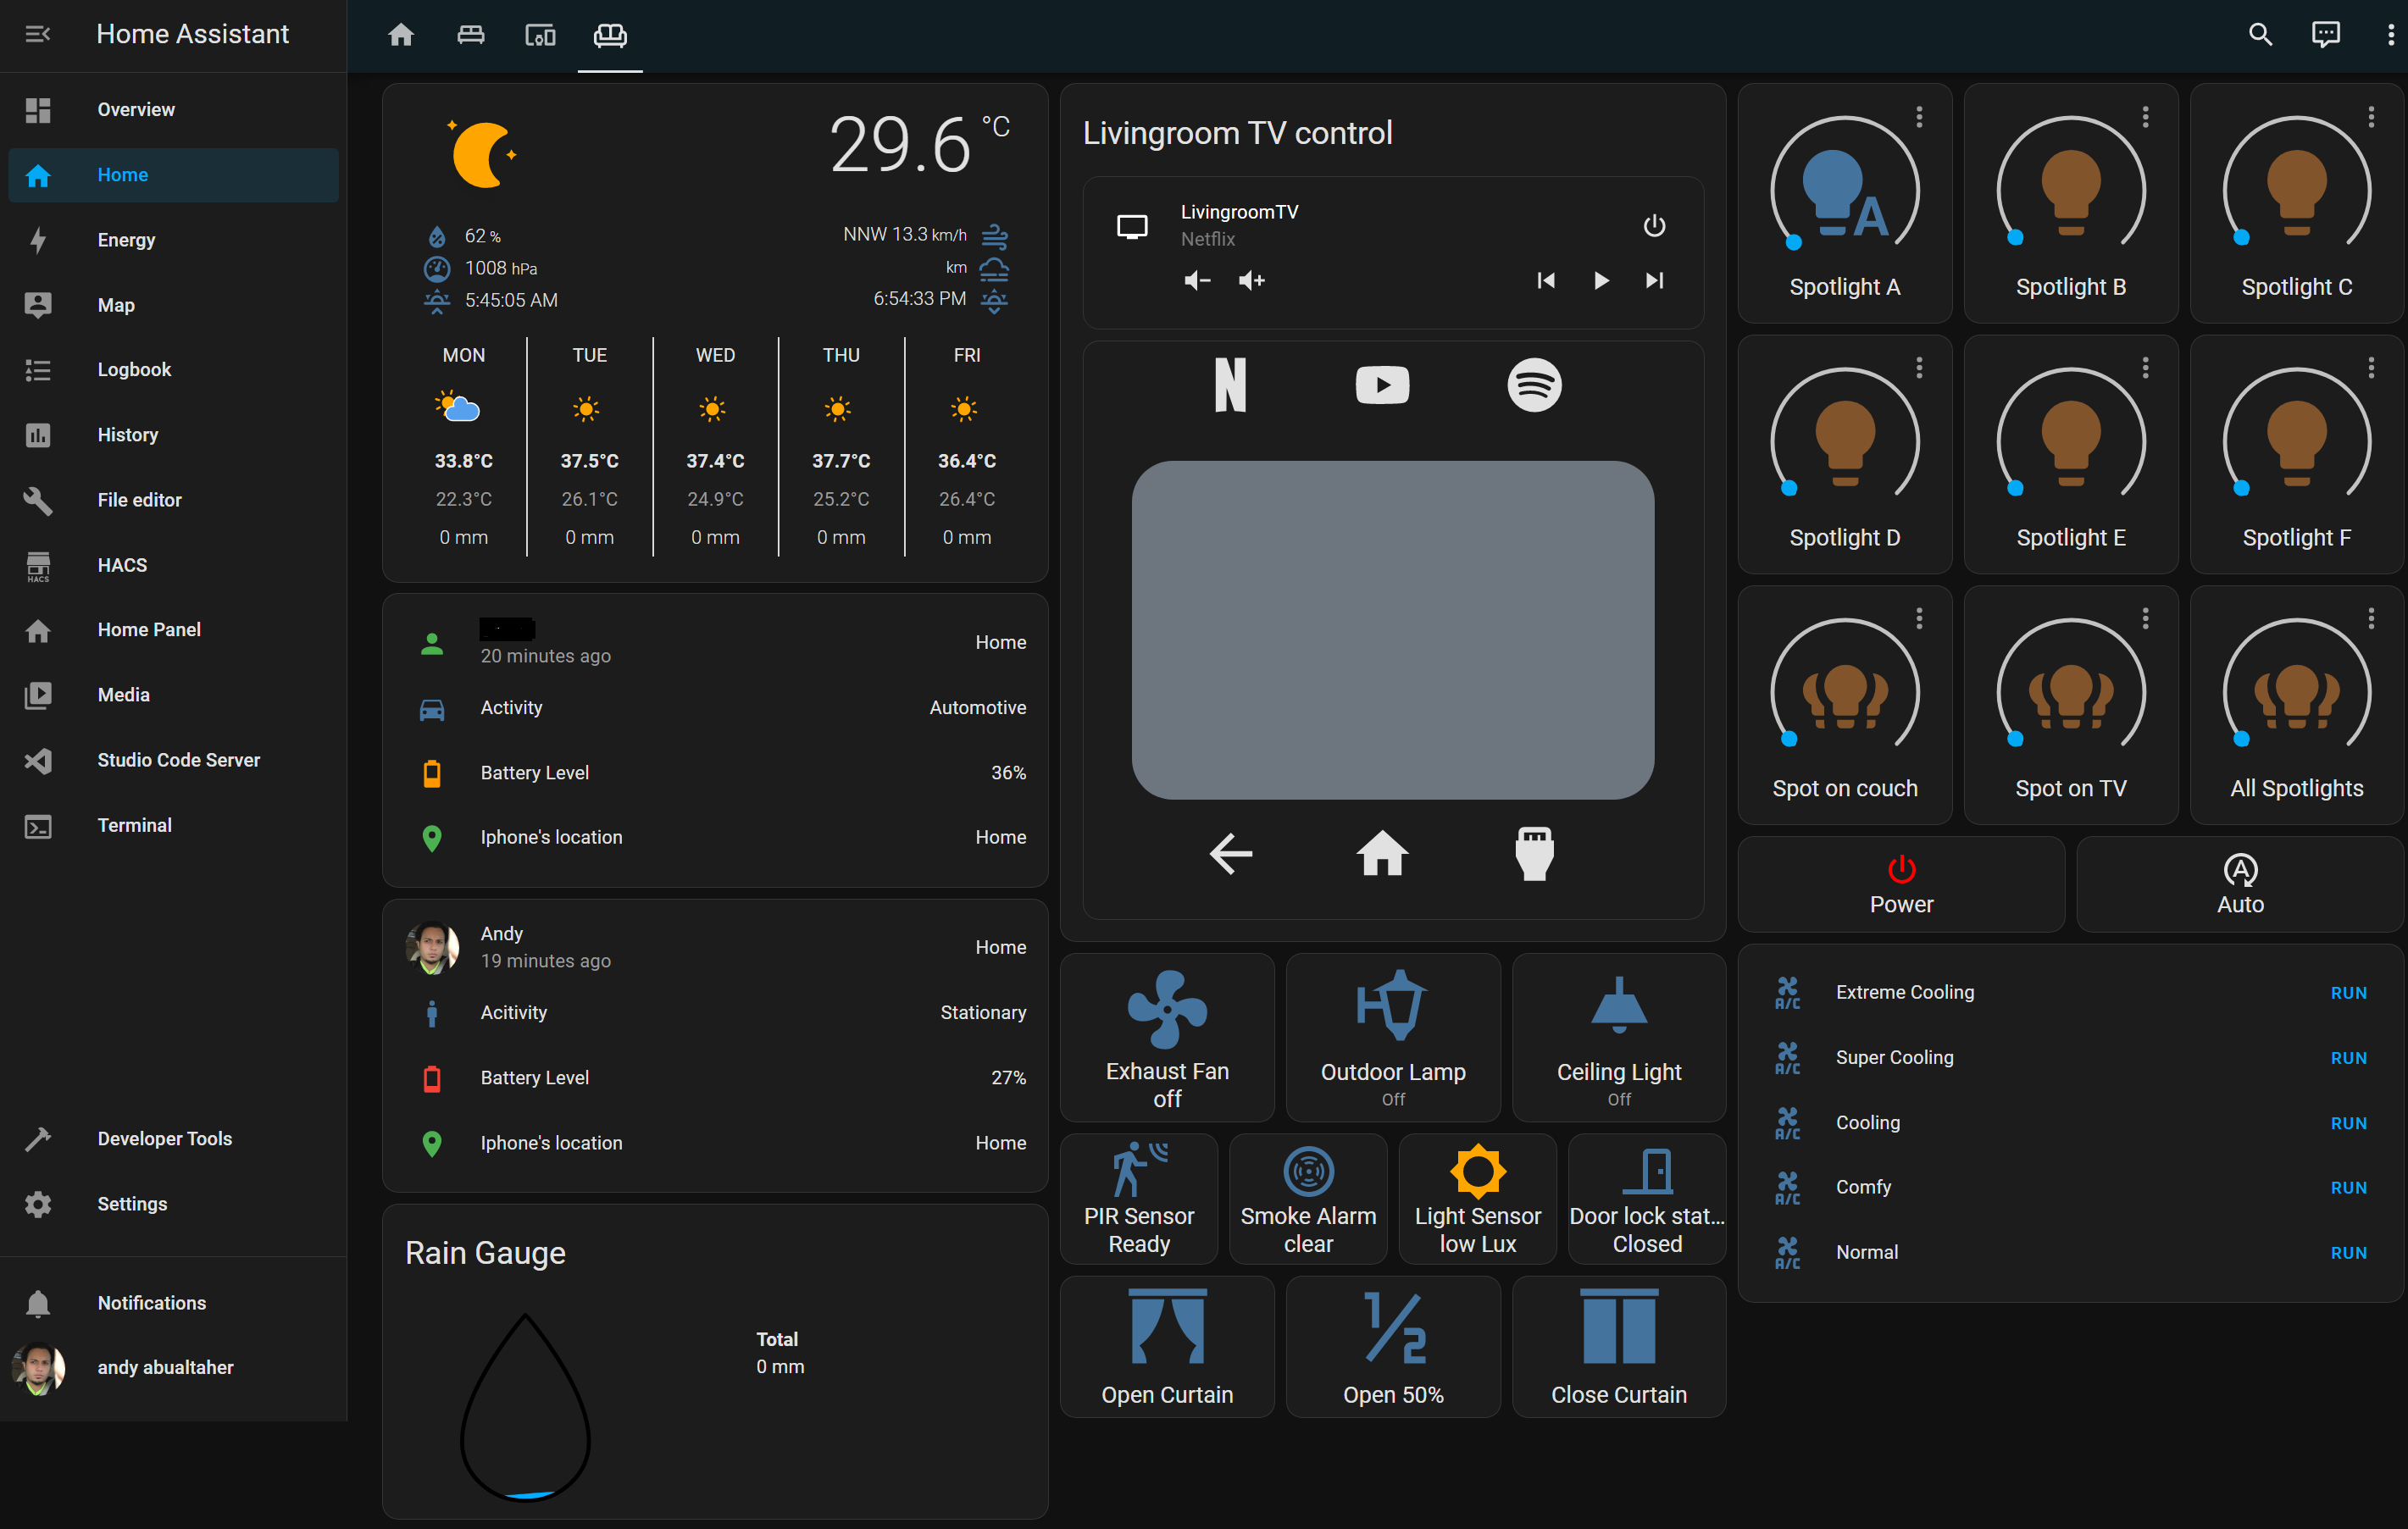Viewport: 2408px width, 1529px height.
Task: Lower the LivingroomTV volume
Action: coord(1197,281)
